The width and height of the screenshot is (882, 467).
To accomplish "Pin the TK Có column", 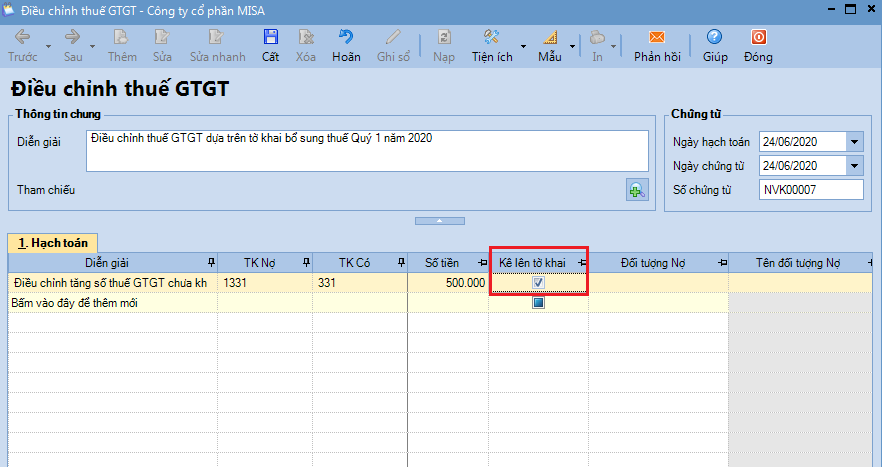I will click(402, 263).
